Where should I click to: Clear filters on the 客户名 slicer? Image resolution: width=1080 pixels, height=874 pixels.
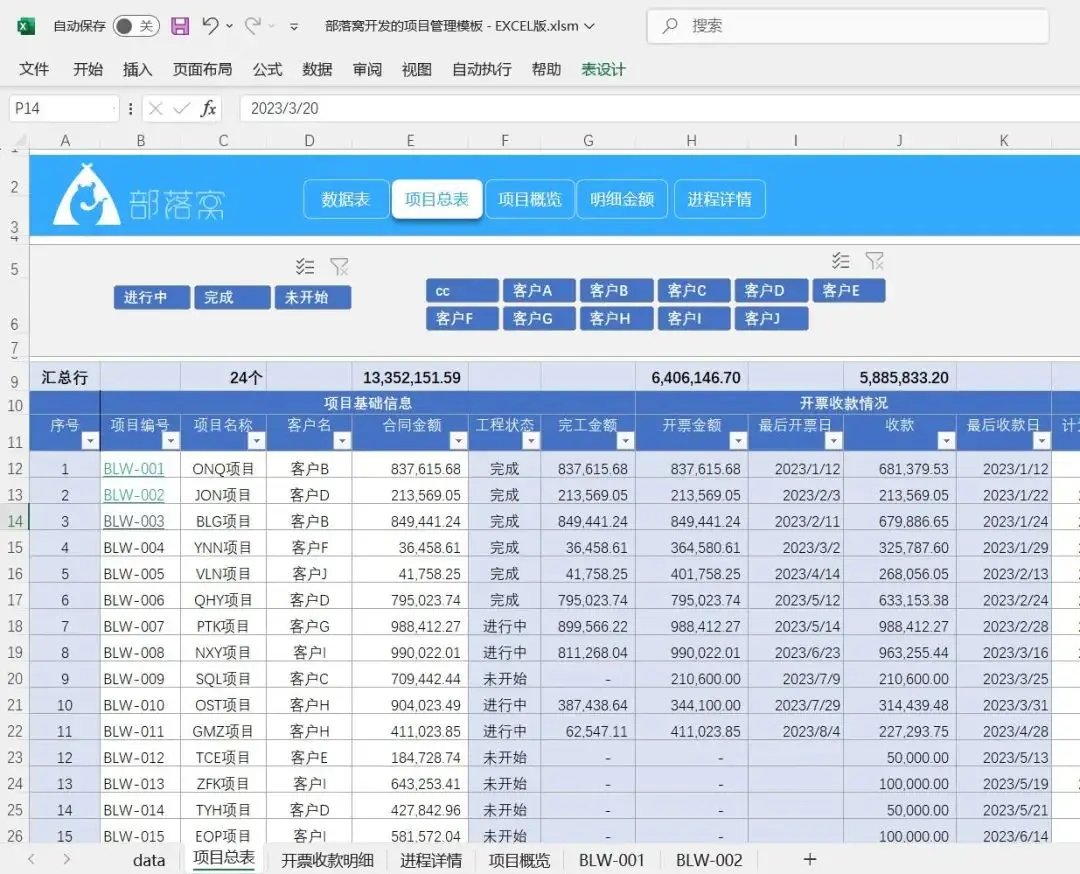(875, 261)
